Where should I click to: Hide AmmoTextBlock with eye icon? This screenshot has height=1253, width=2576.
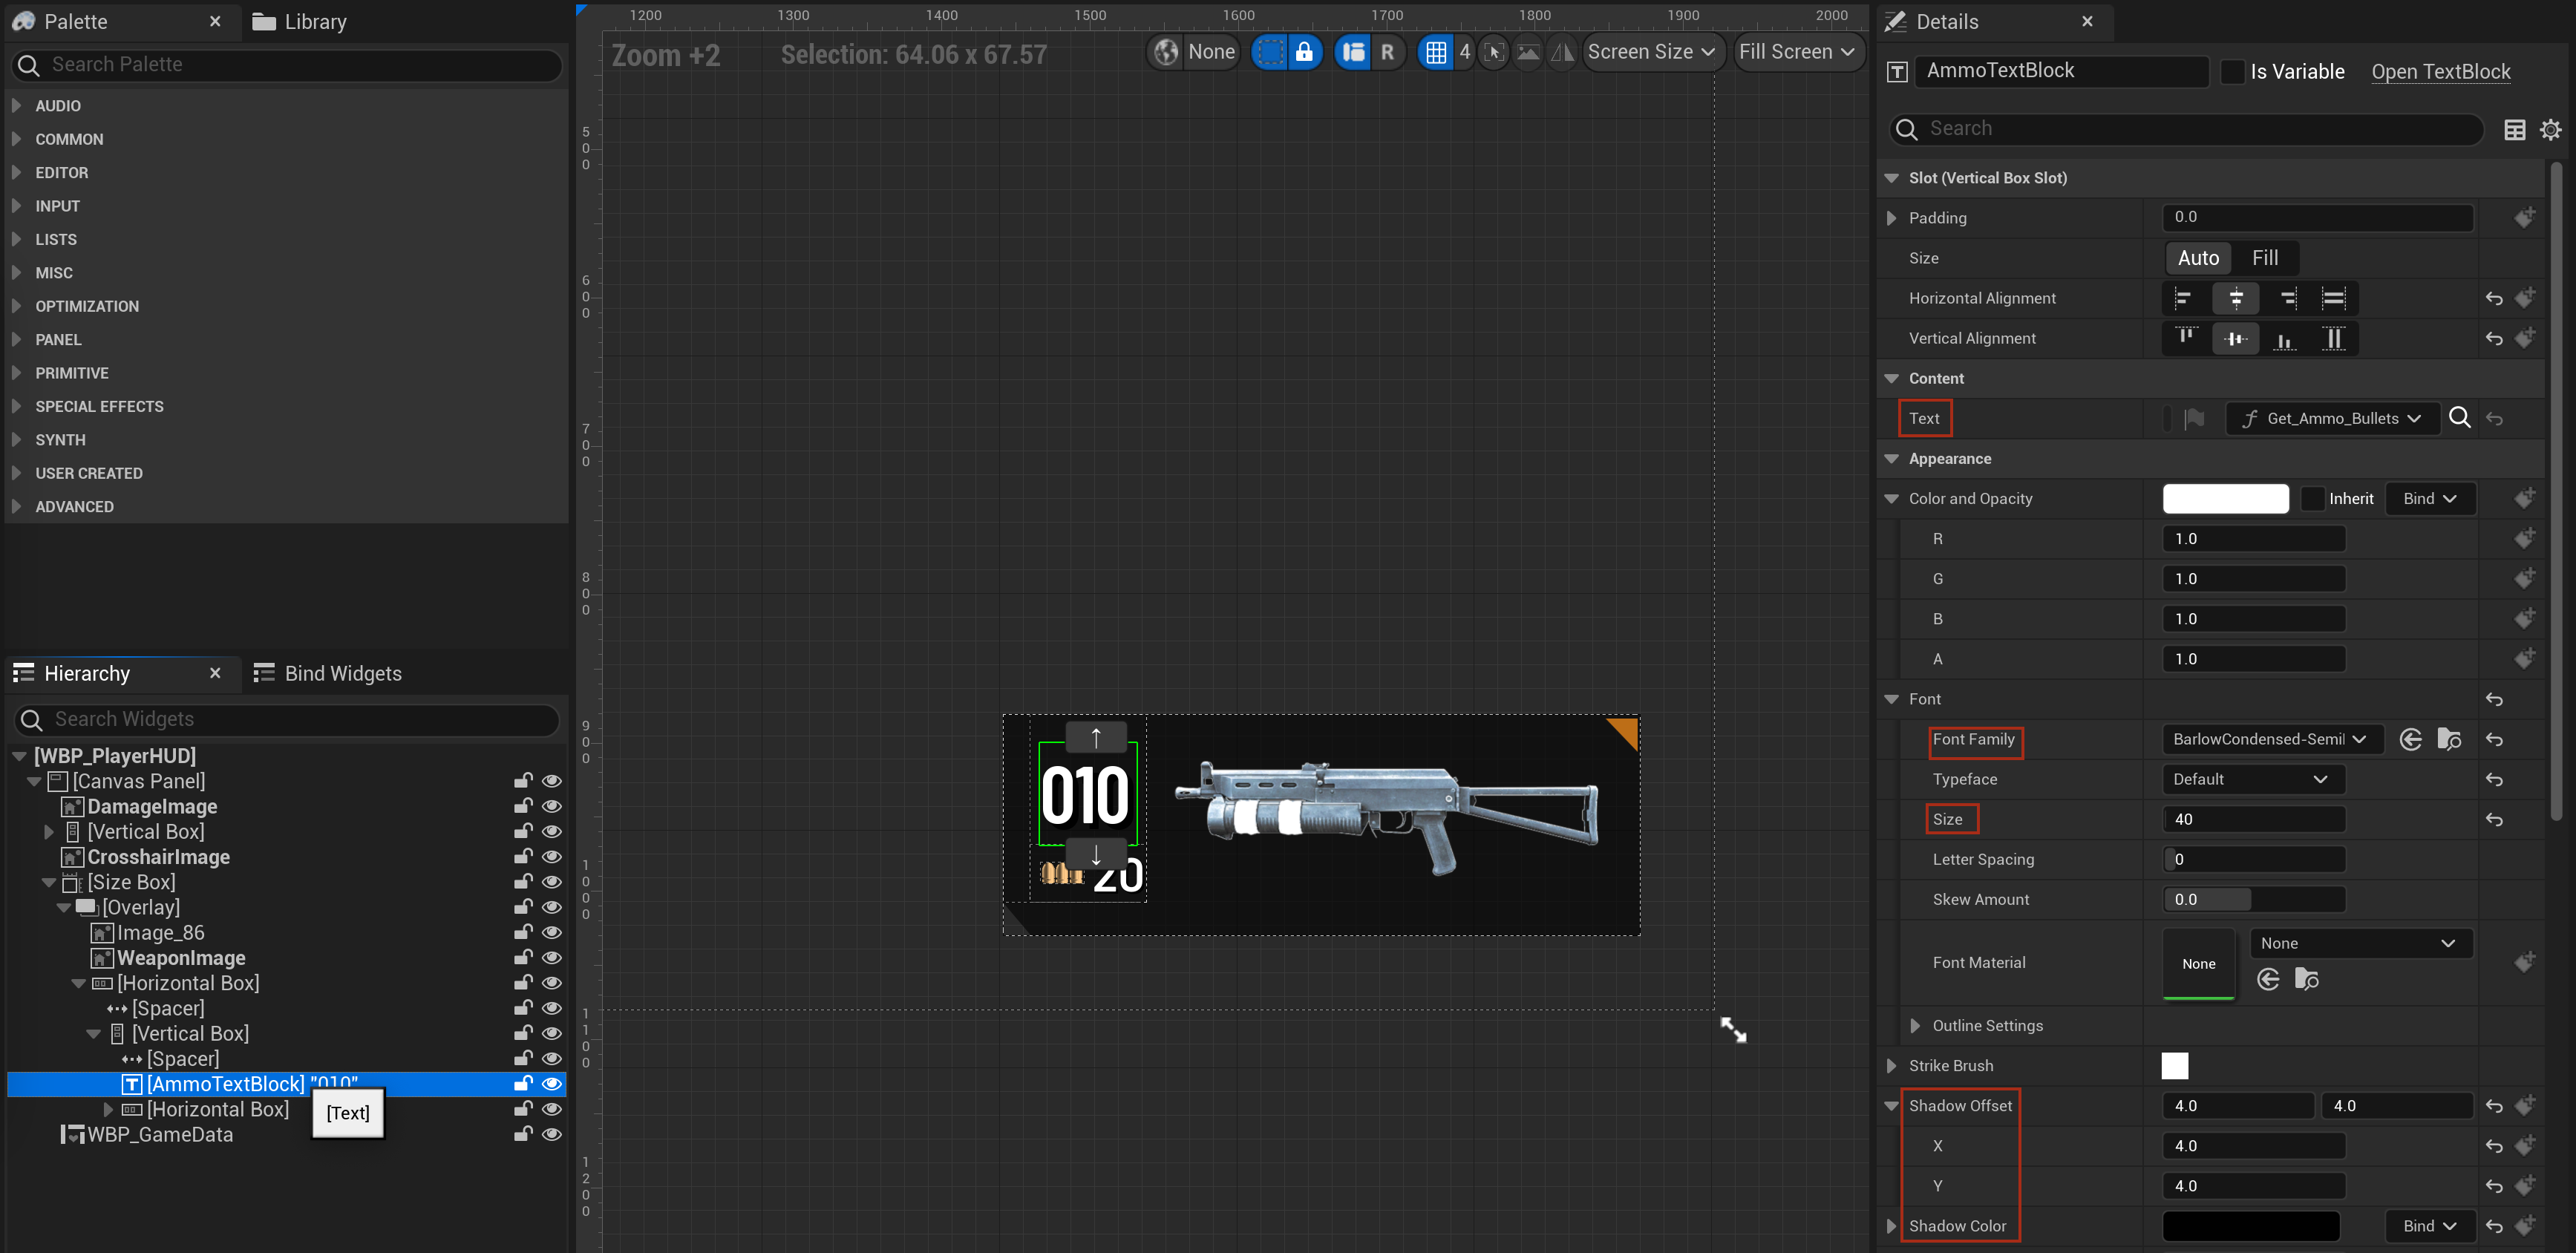coord(551,1084)
